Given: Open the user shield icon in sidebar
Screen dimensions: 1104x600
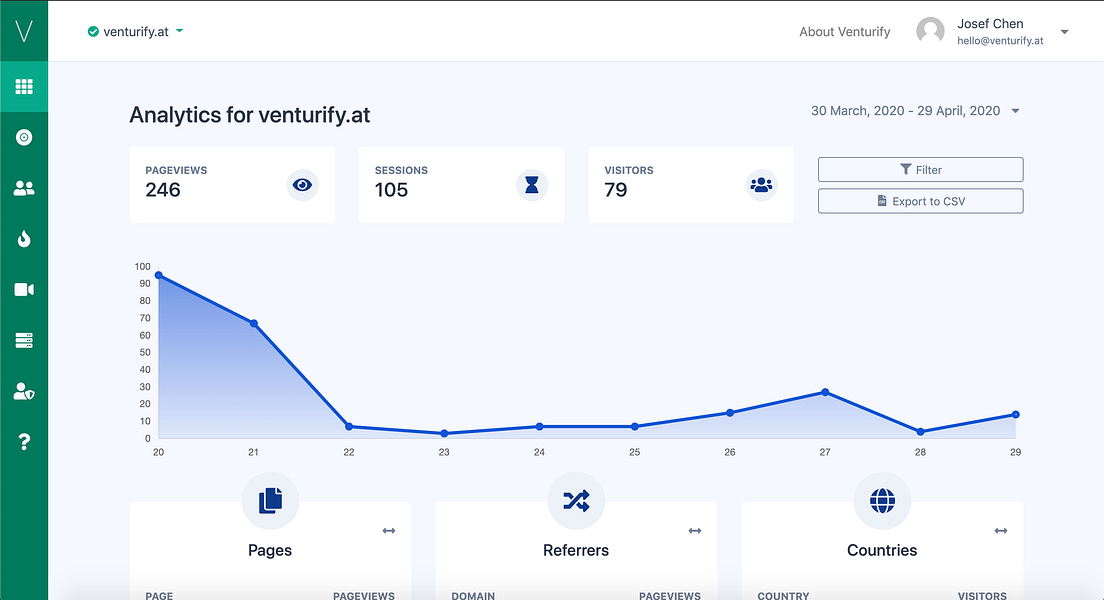Looking at the screenshot, I should click(x=24, y=392).
